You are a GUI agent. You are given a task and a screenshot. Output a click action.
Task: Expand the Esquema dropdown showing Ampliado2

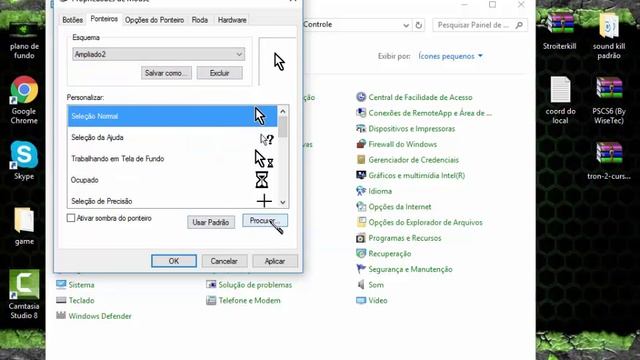tap(158, 54)
